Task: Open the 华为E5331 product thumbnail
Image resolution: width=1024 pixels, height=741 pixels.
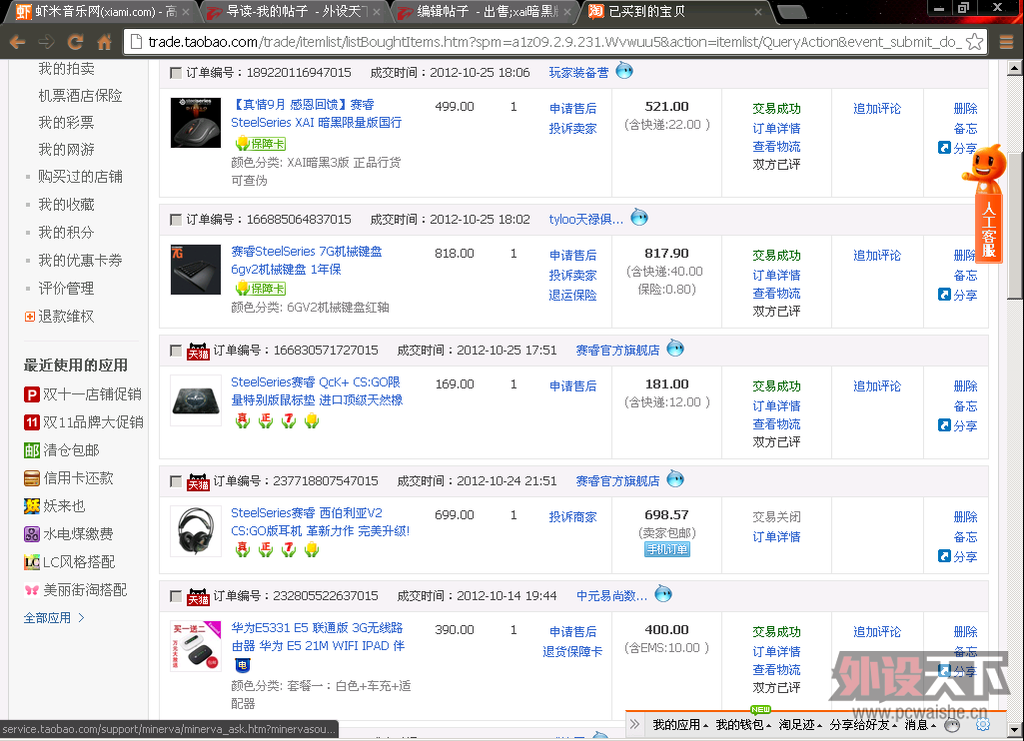Action: (196, 646)
